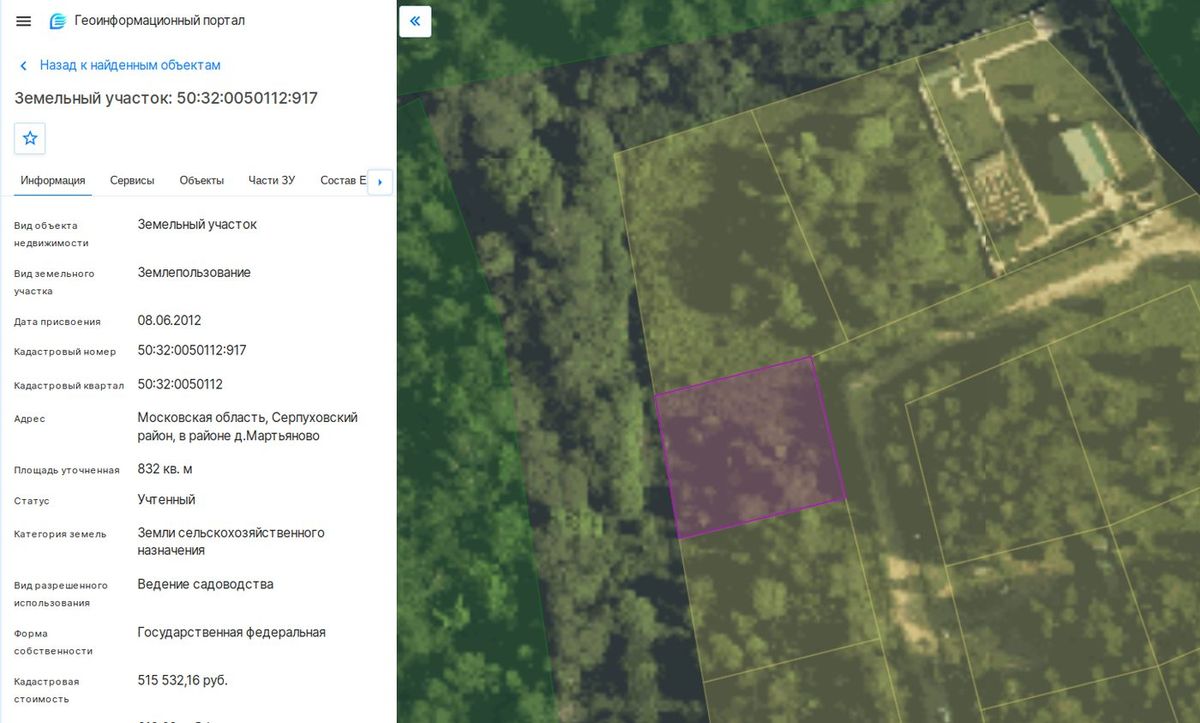Image resolution: width=1200 pixels, height=723 pixels.
Task: Click the Геоинформационный портал title text
Action: [160, 21]
